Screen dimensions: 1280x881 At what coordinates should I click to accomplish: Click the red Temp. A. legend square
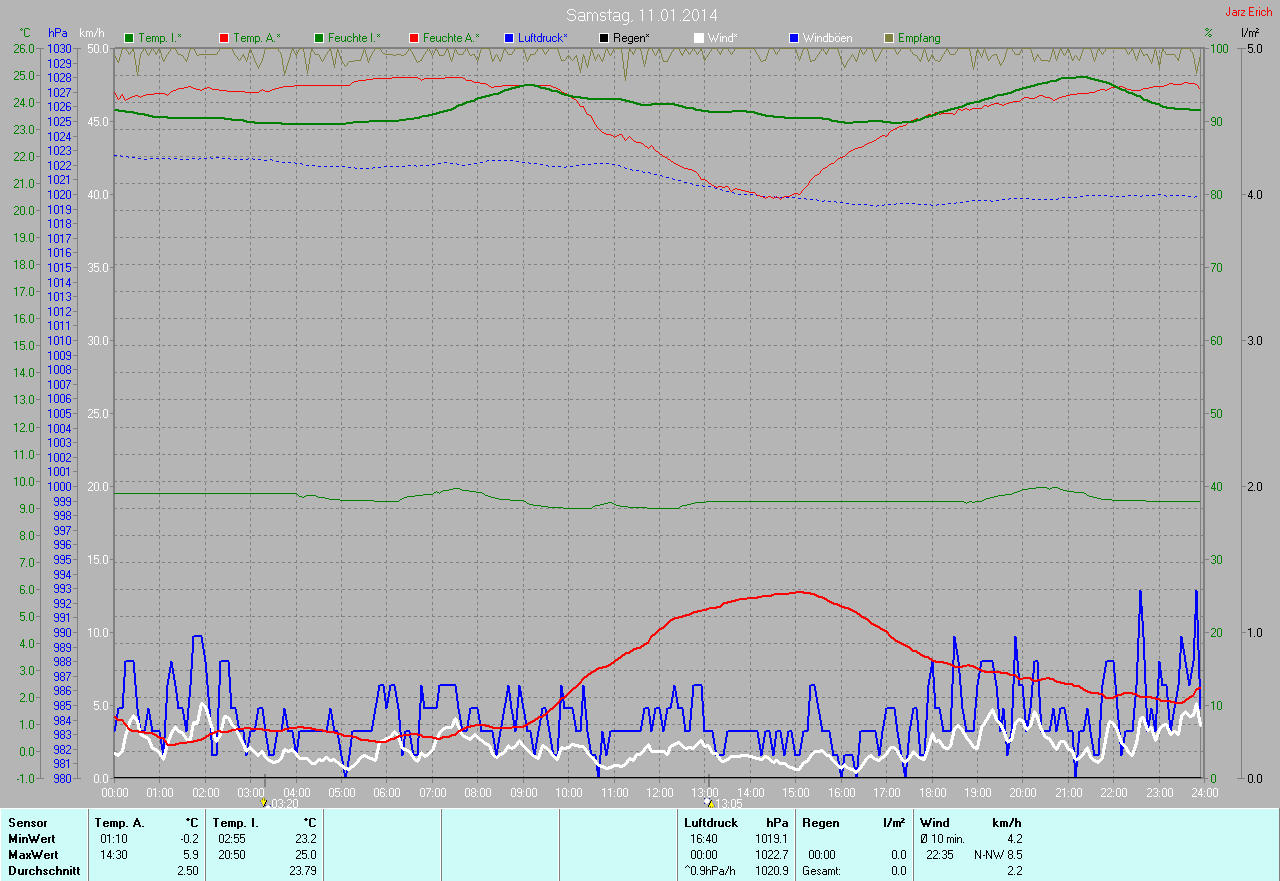224,38
